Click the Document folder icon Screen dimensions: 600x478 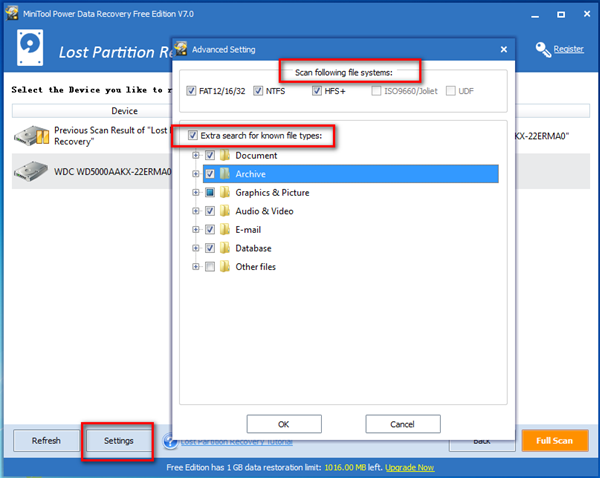click(x=225, y=155)
